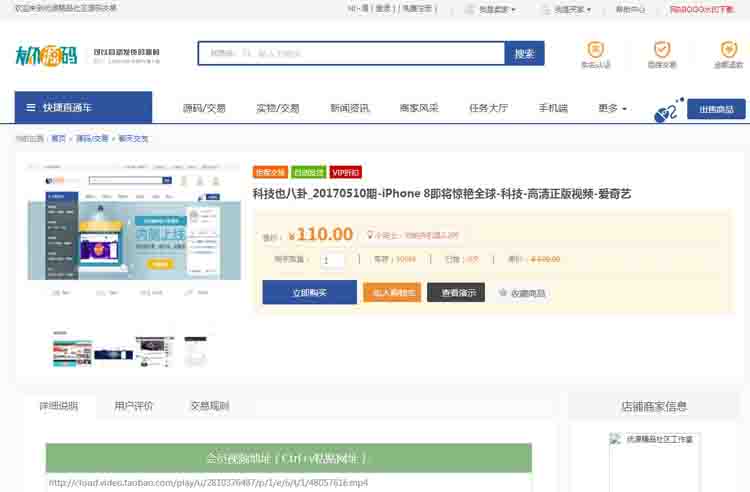Switch to the 交易规则 tab

[209, 406]
